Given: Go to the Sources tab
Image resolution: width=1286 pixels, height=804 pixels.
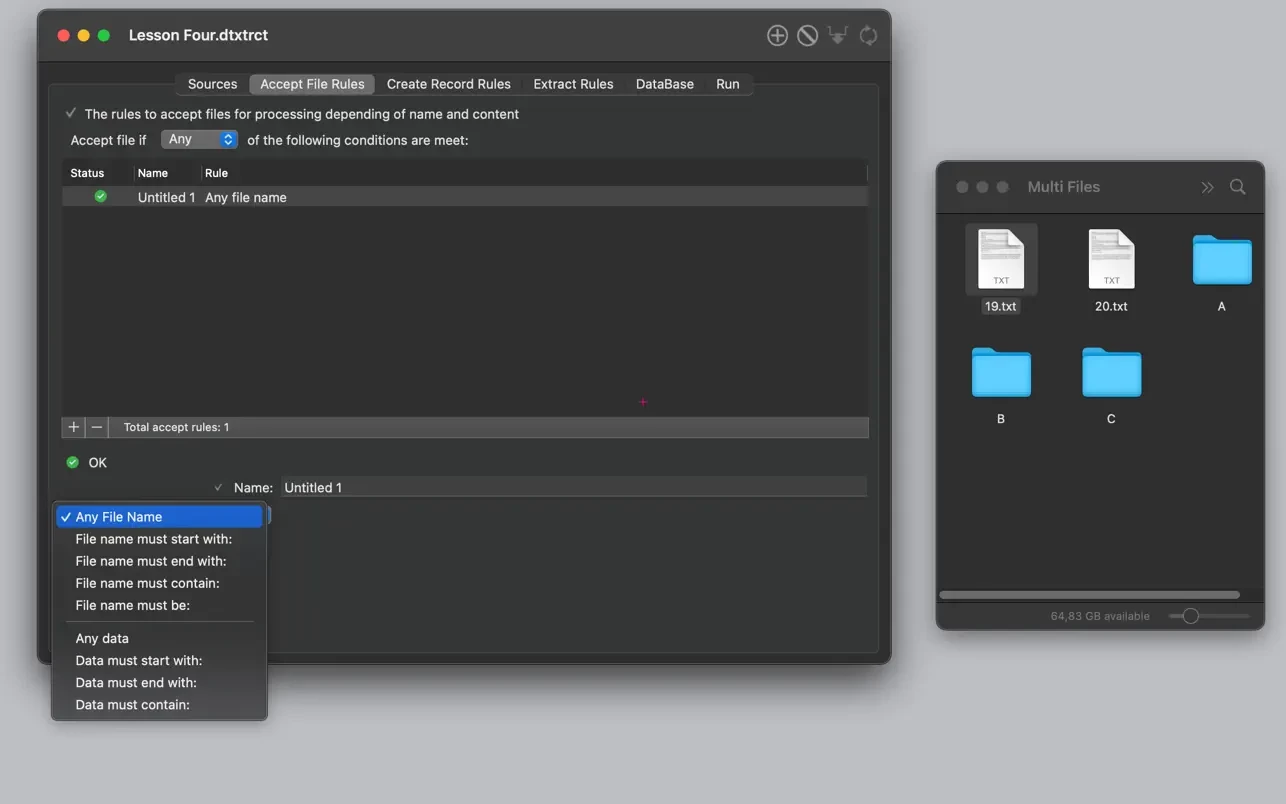Looking at the screenshot, I should pyautogui.click(x=212, y=84).
